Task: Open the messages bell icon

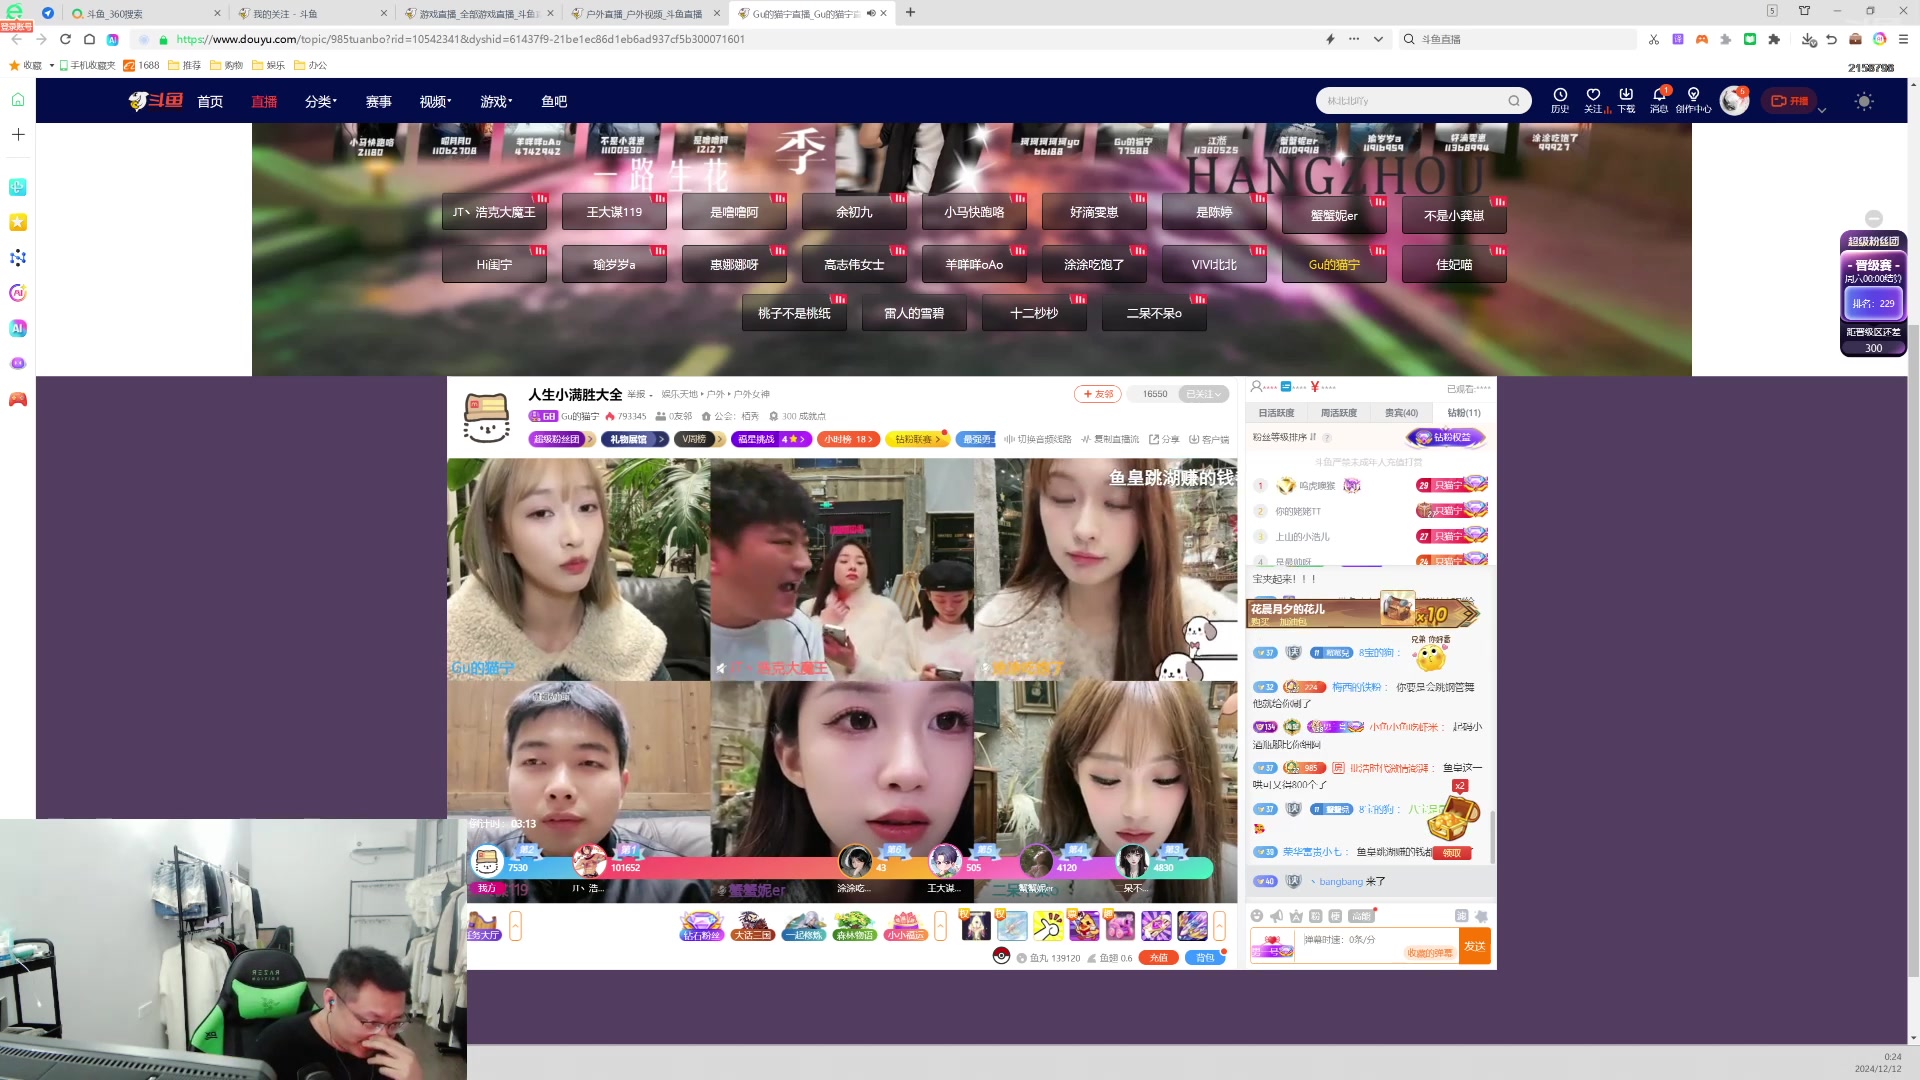Action: (x=1659, y=95)
